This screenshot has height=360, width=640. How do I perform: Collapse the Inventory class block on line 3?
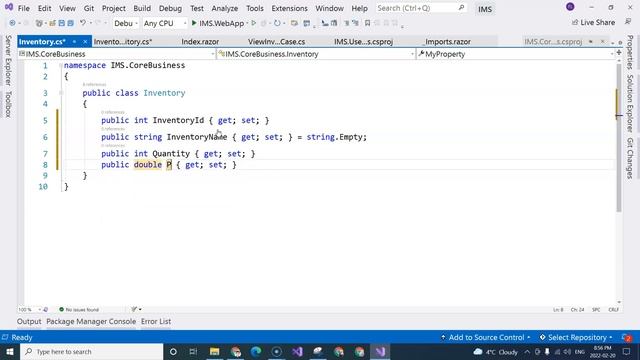[x=61, y=93]
